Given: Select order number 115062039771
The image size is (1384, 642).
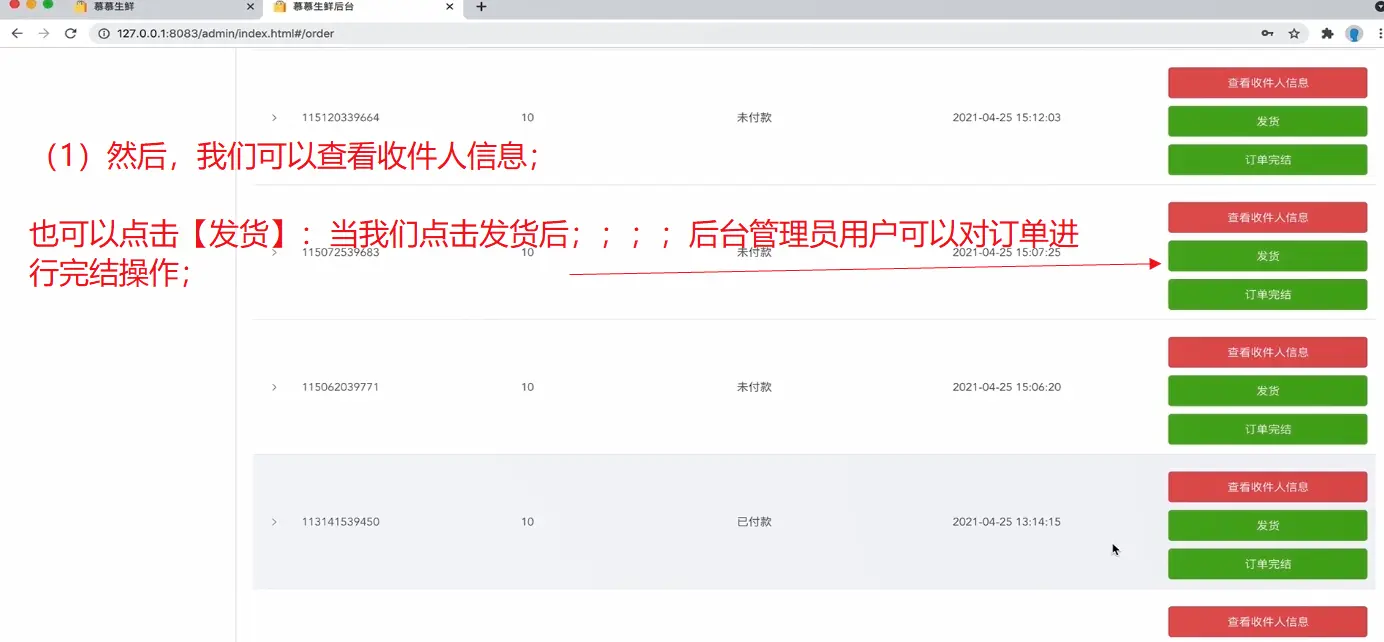Looking at the screenshot, I should point(341,387).
